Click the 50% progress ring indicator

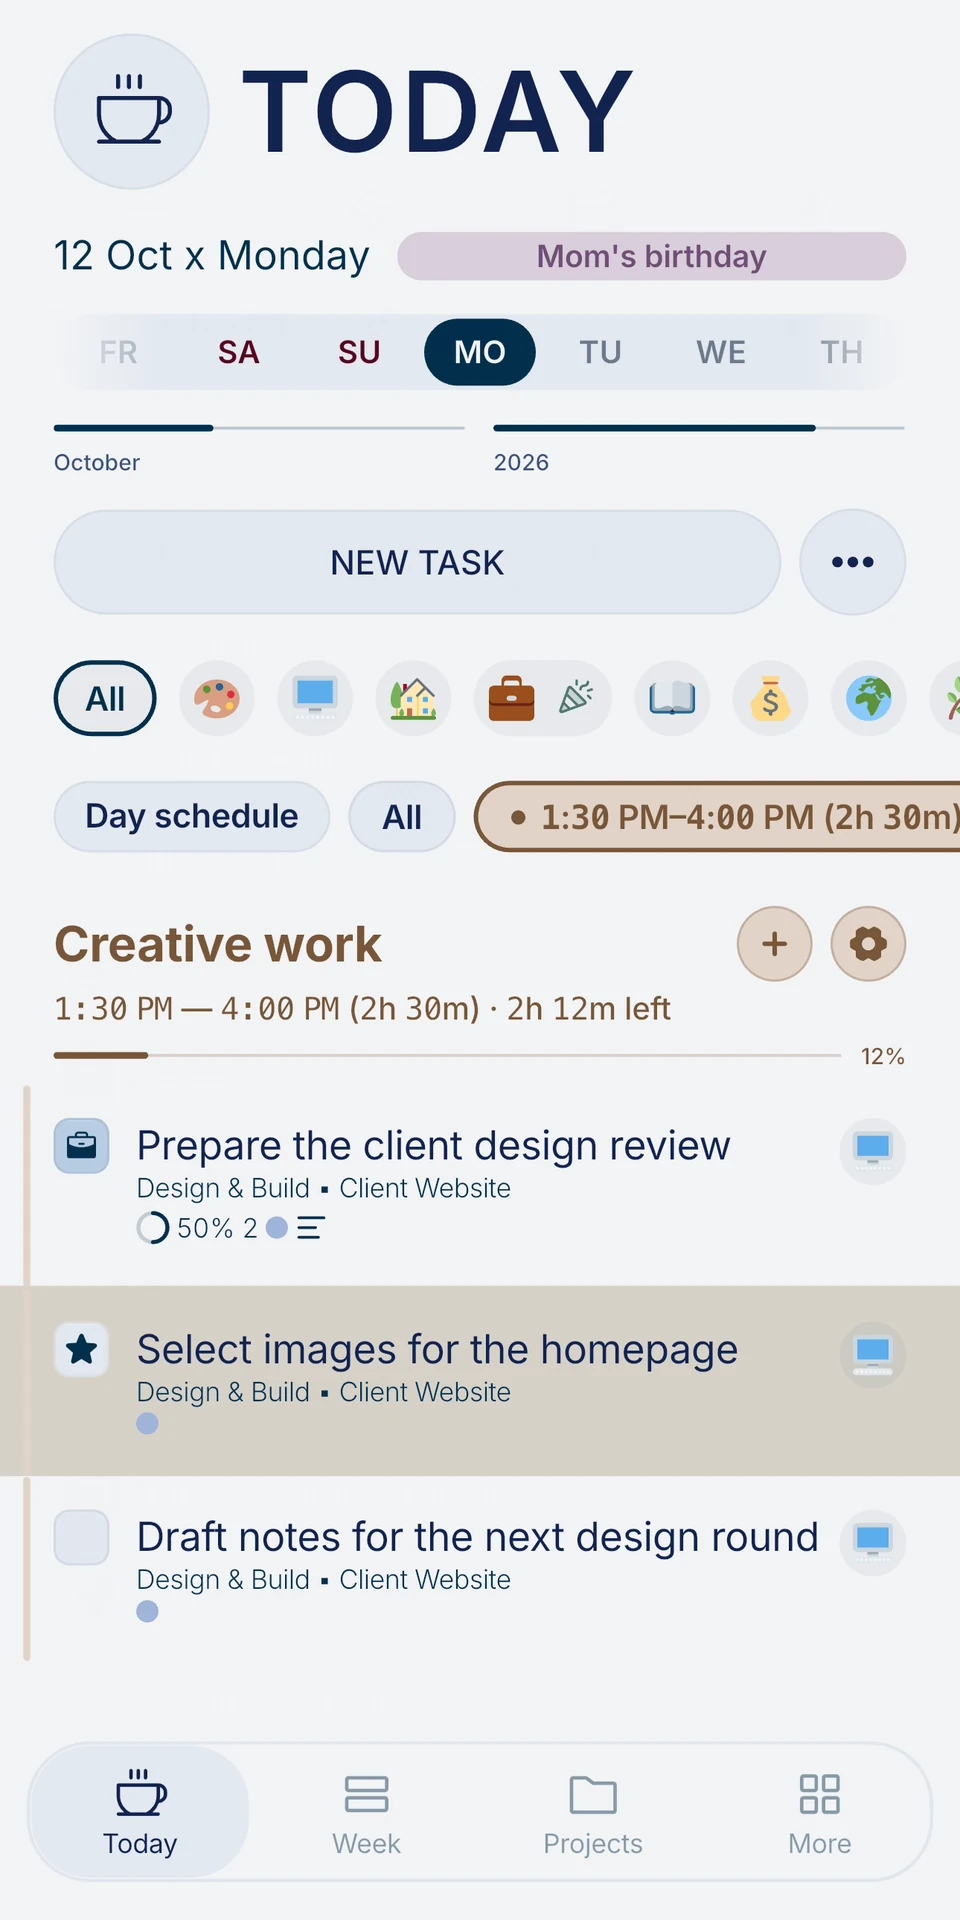(153, 1228)
